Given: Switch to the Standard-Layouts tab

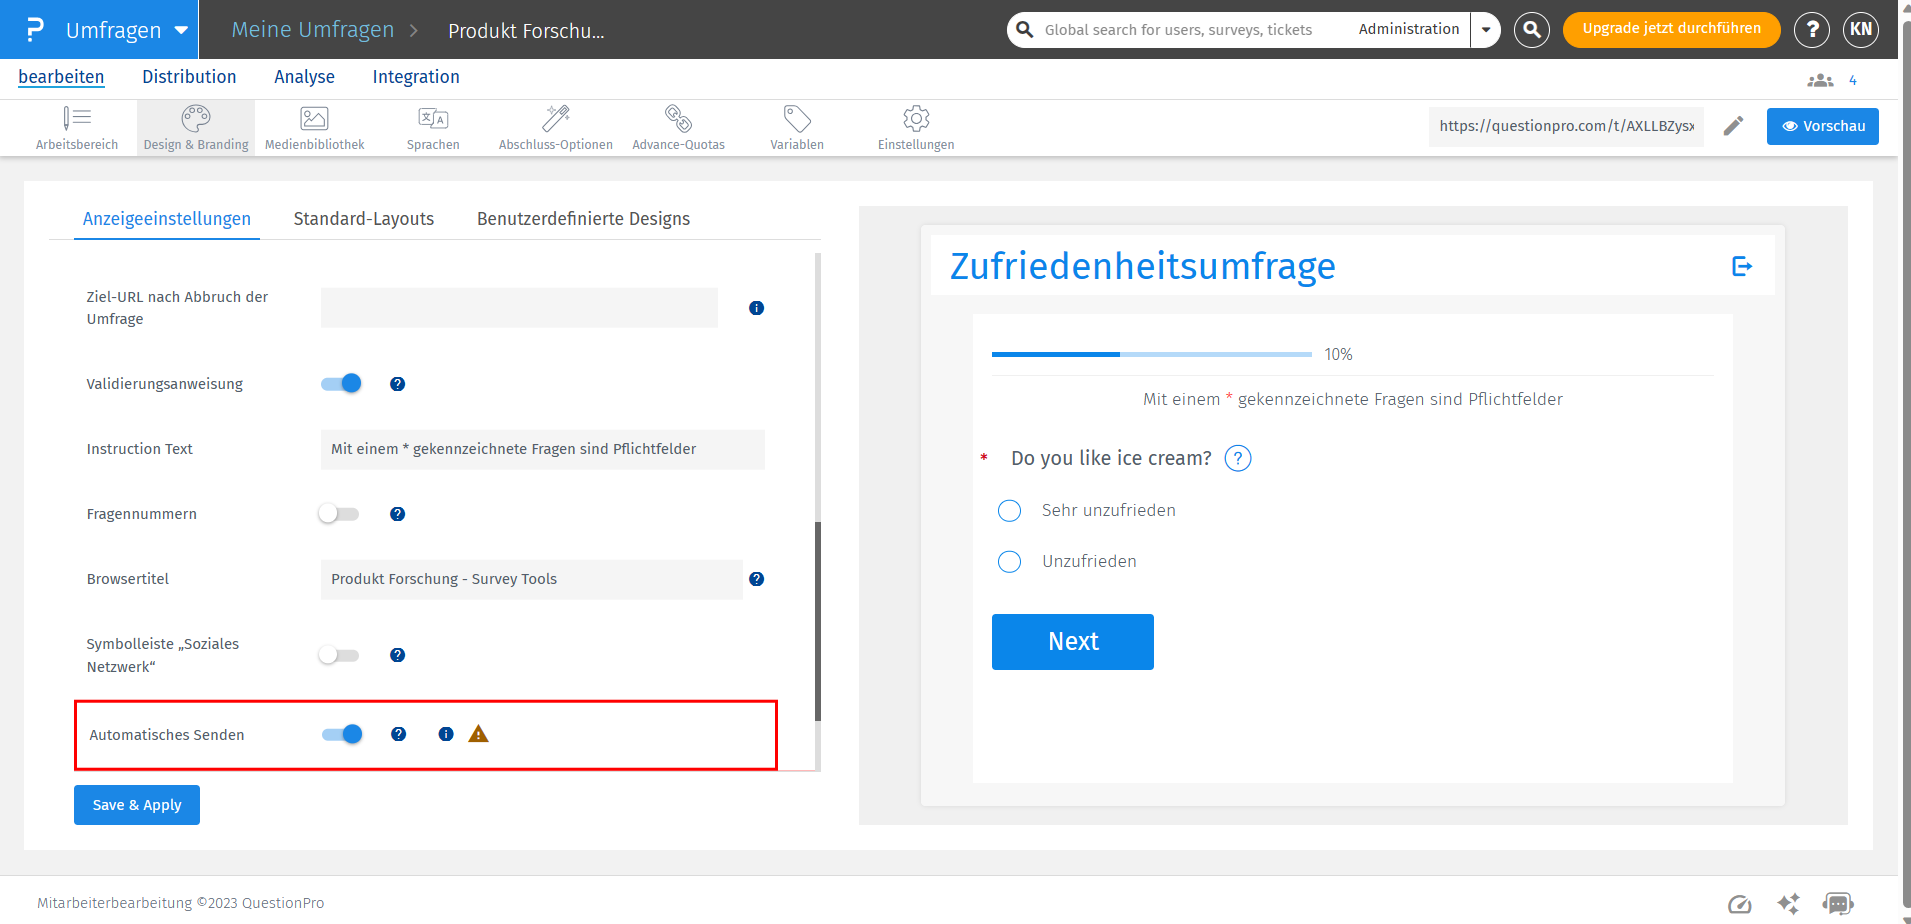Looking at the screenshot, I should pos(364,219).
